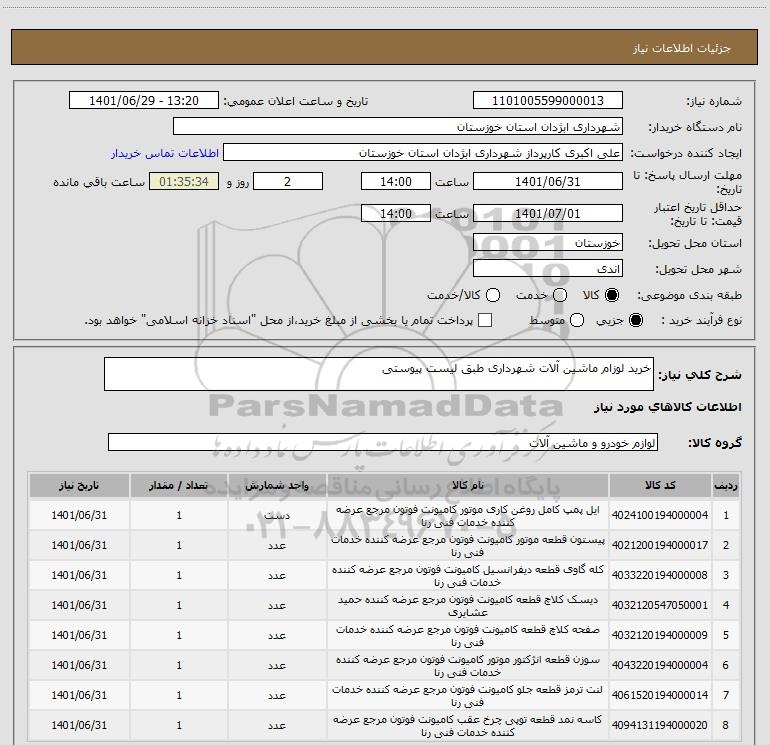Click the remaining days field showing 2
Screen dimensions: 770x745
click(x=288, y=181)
